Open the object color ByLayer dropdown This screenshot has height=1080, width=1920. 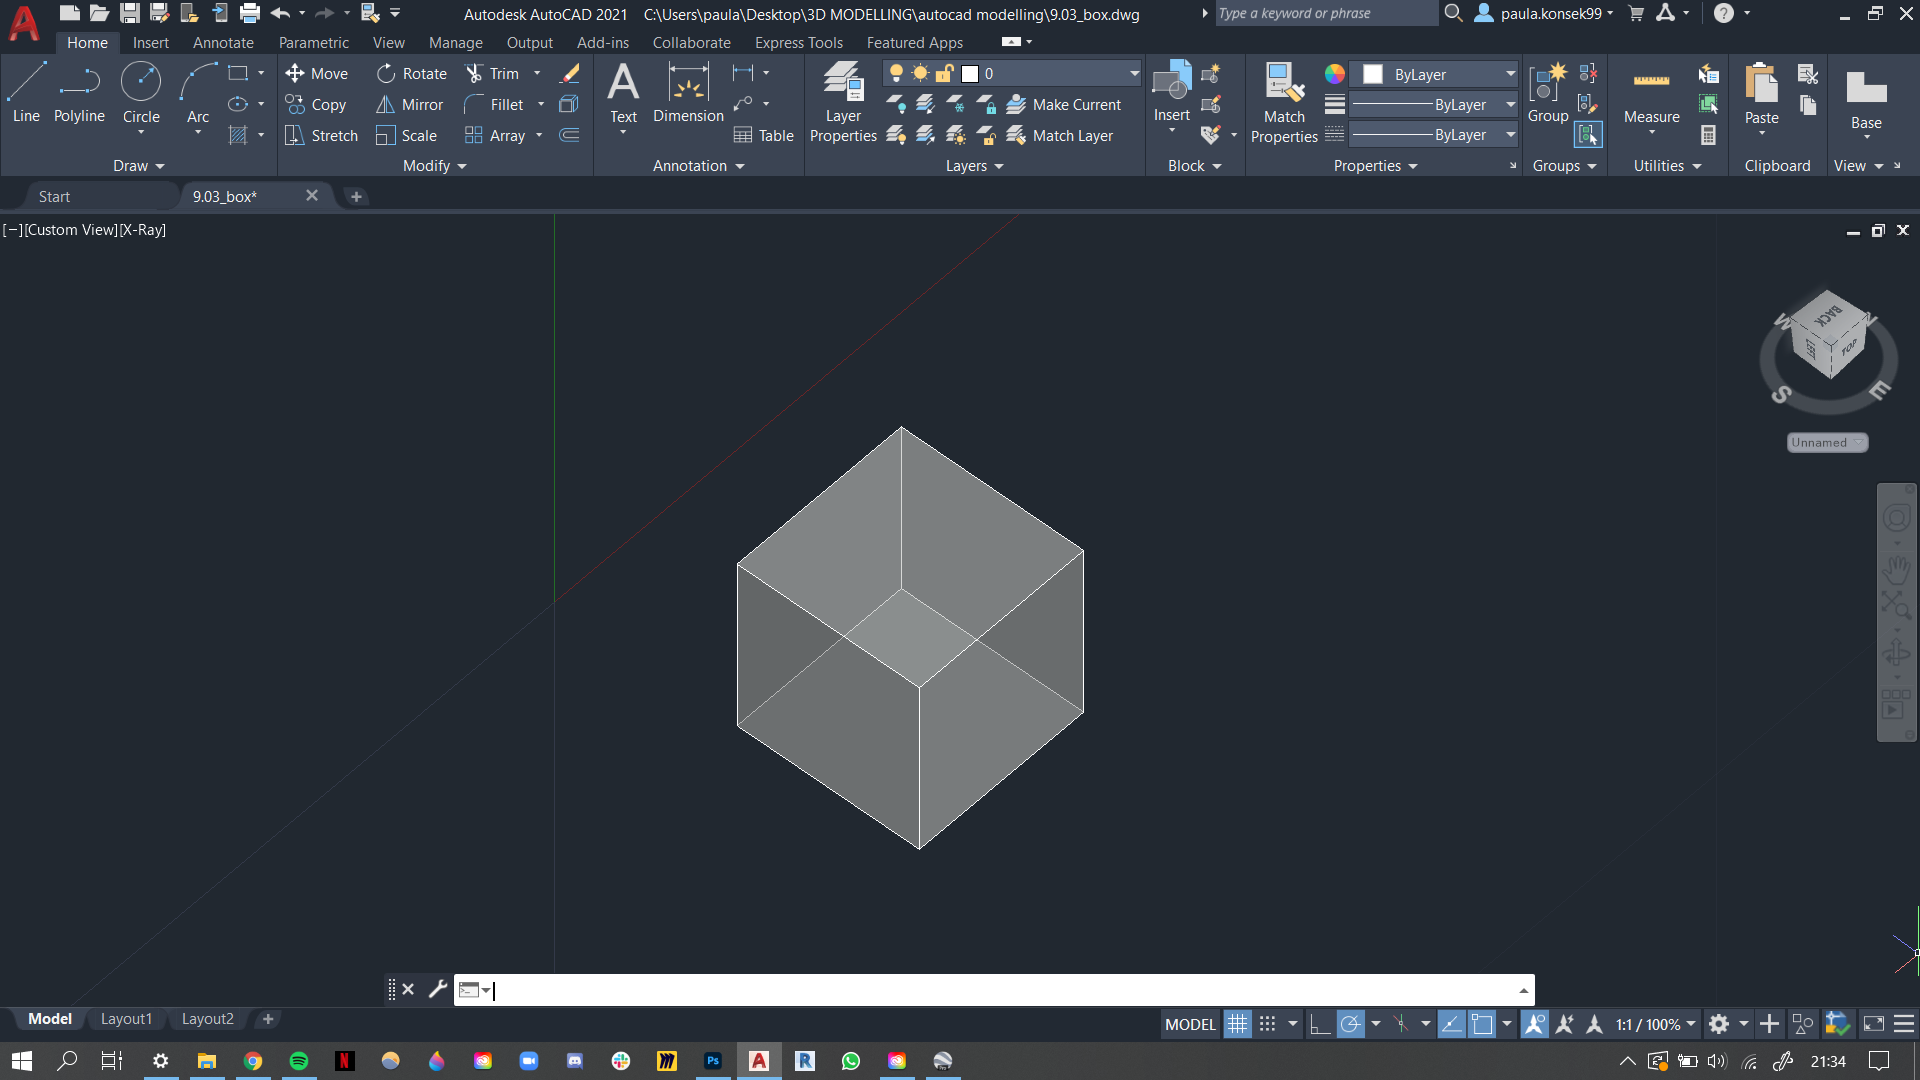(1510, 74)
